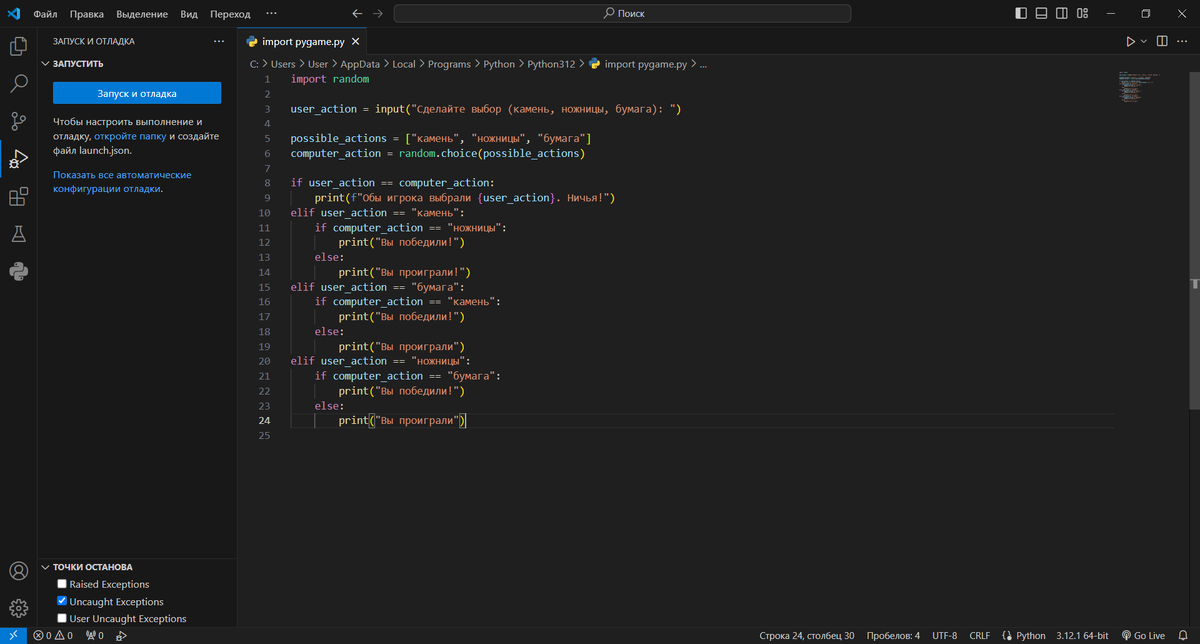Open the Выделение menu
The image size is (1200, 644).
point(142,14)
